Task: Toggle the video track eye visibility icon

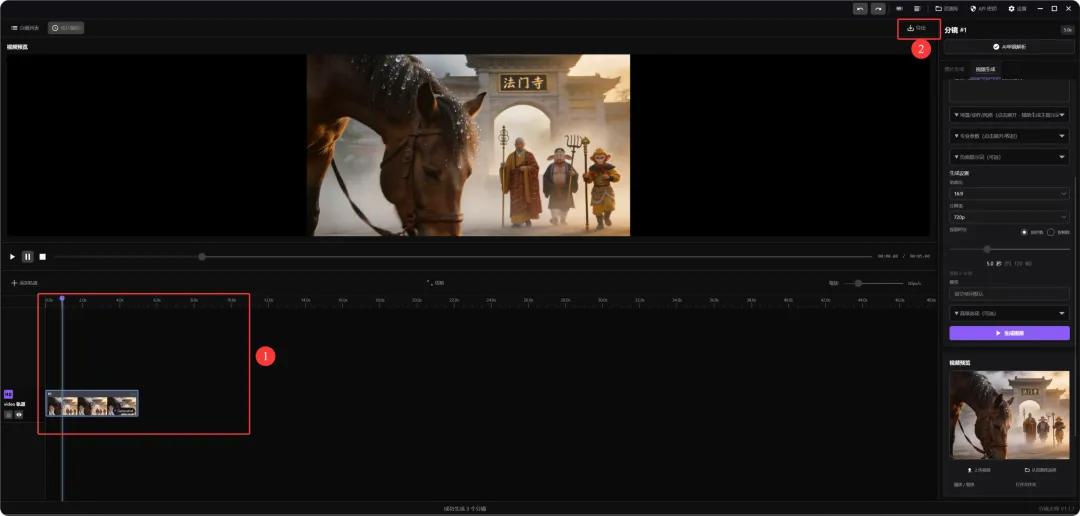Action: click(19, 414)
